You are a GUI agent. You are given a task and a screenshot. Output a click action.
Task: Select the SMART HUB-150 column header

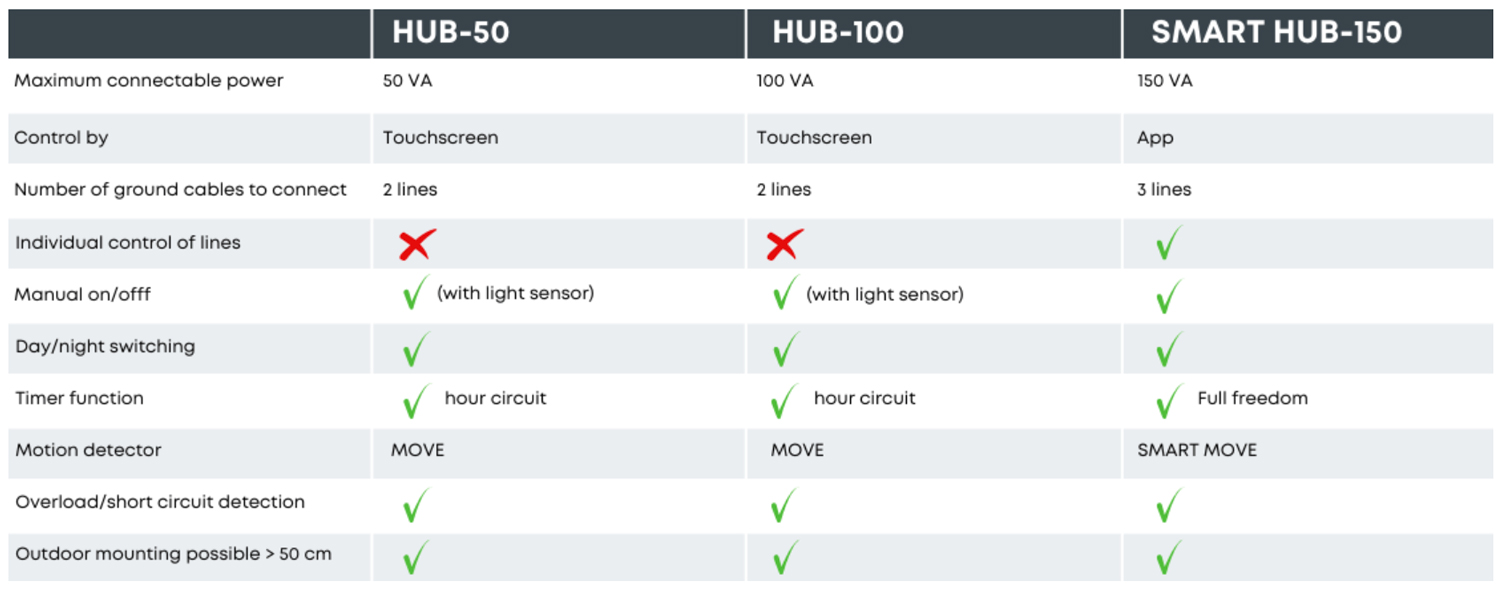tap(1276, 33)
